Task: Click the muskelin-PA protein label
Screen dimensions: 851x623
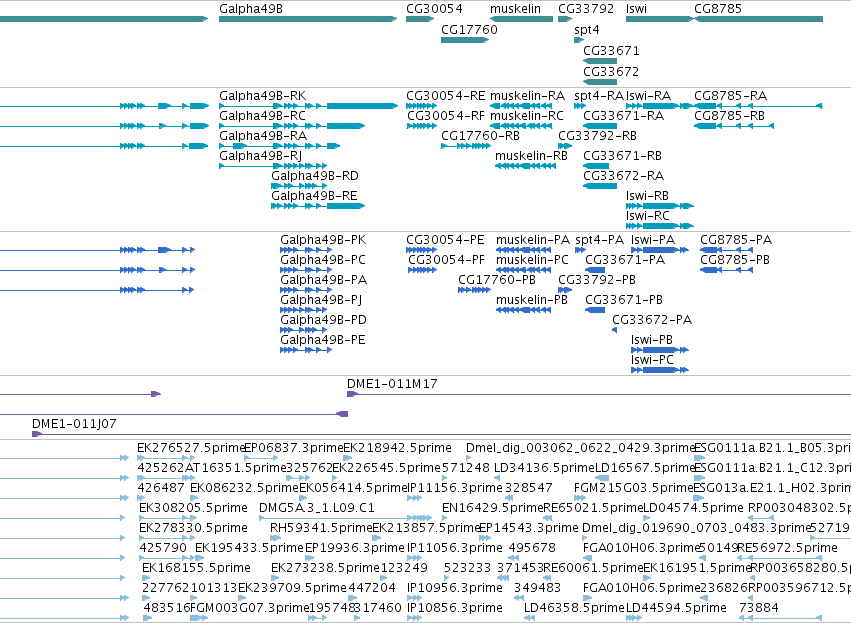Action: [x=533, y=240]
